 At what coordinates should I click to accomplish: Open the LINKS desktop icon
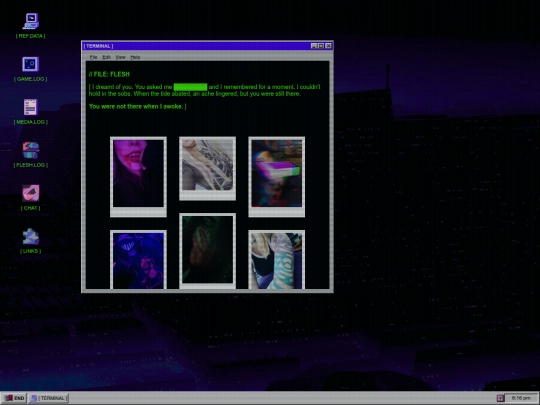(31, 241)
